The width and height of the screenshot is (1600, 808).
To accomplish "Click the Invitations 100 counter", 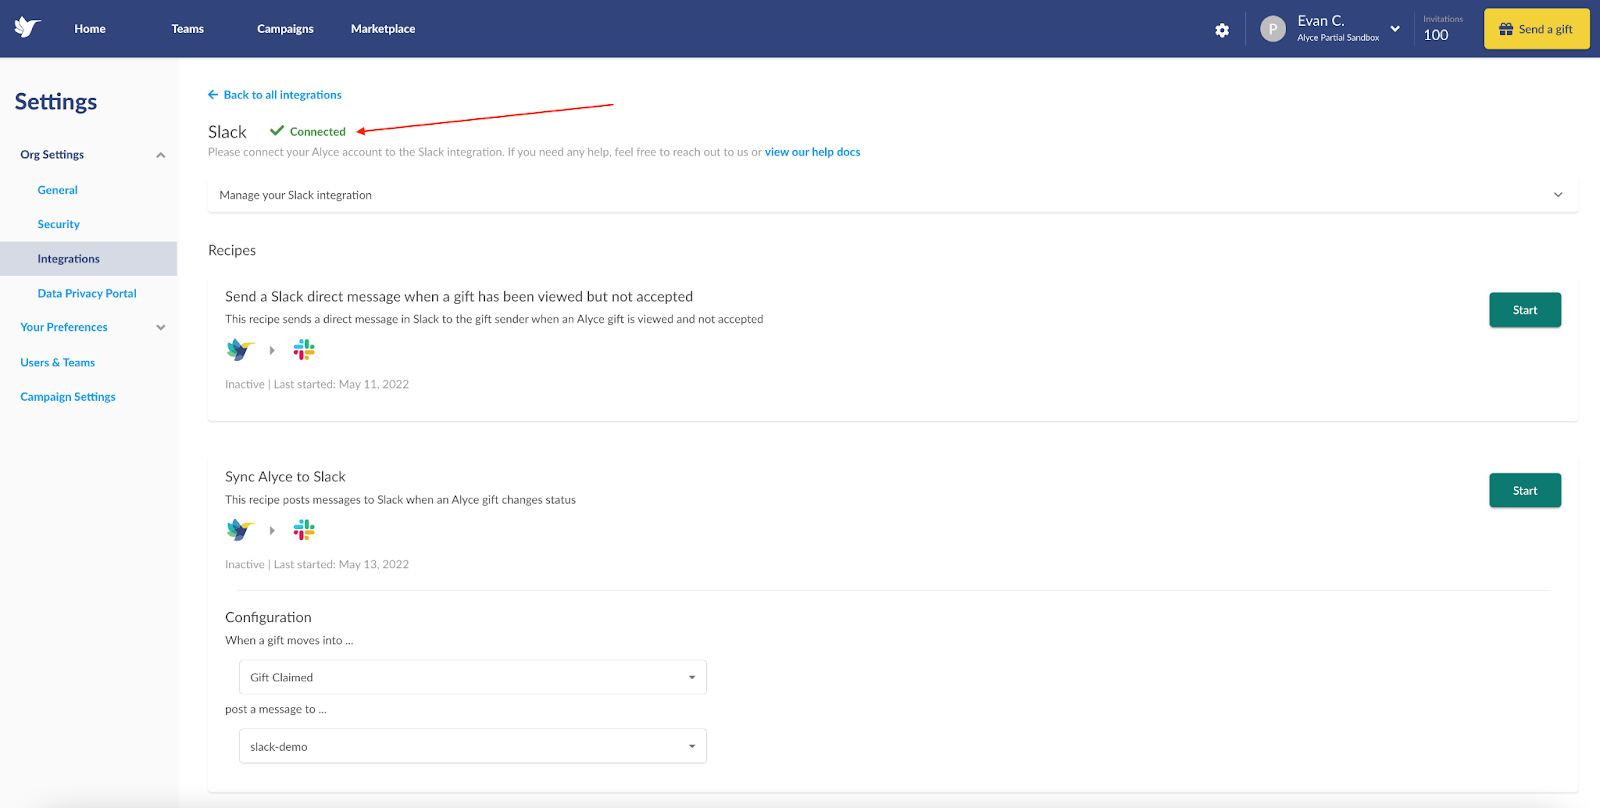I will point(1442,28).
